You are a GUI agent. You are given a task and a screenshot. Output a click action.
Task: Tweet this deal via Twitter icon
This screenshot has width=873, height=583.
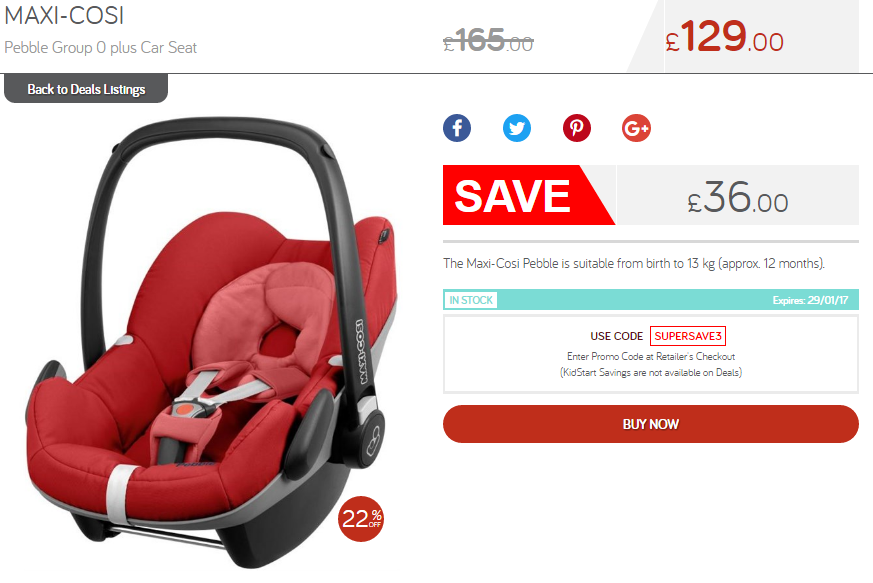(x=517, y=128)
